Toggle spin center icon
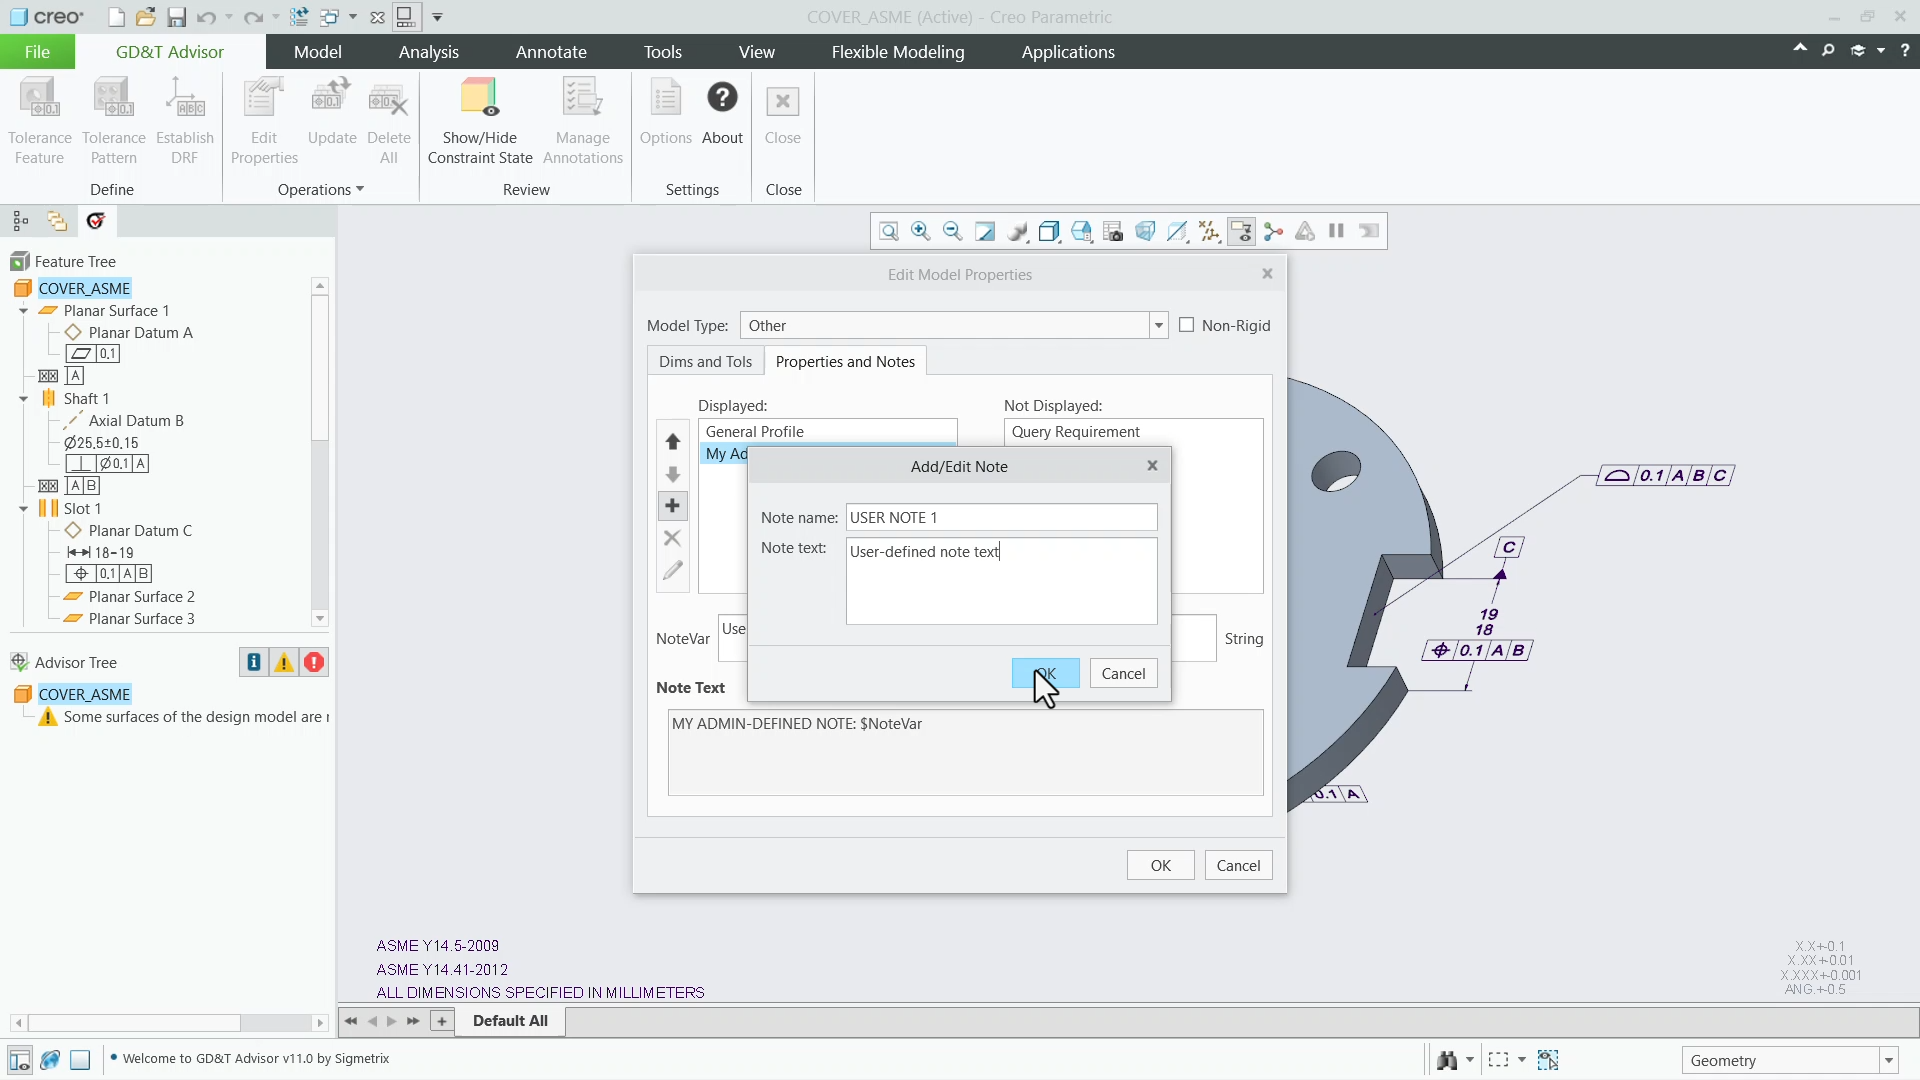1920x1080 pixels. coord(1273,232)
